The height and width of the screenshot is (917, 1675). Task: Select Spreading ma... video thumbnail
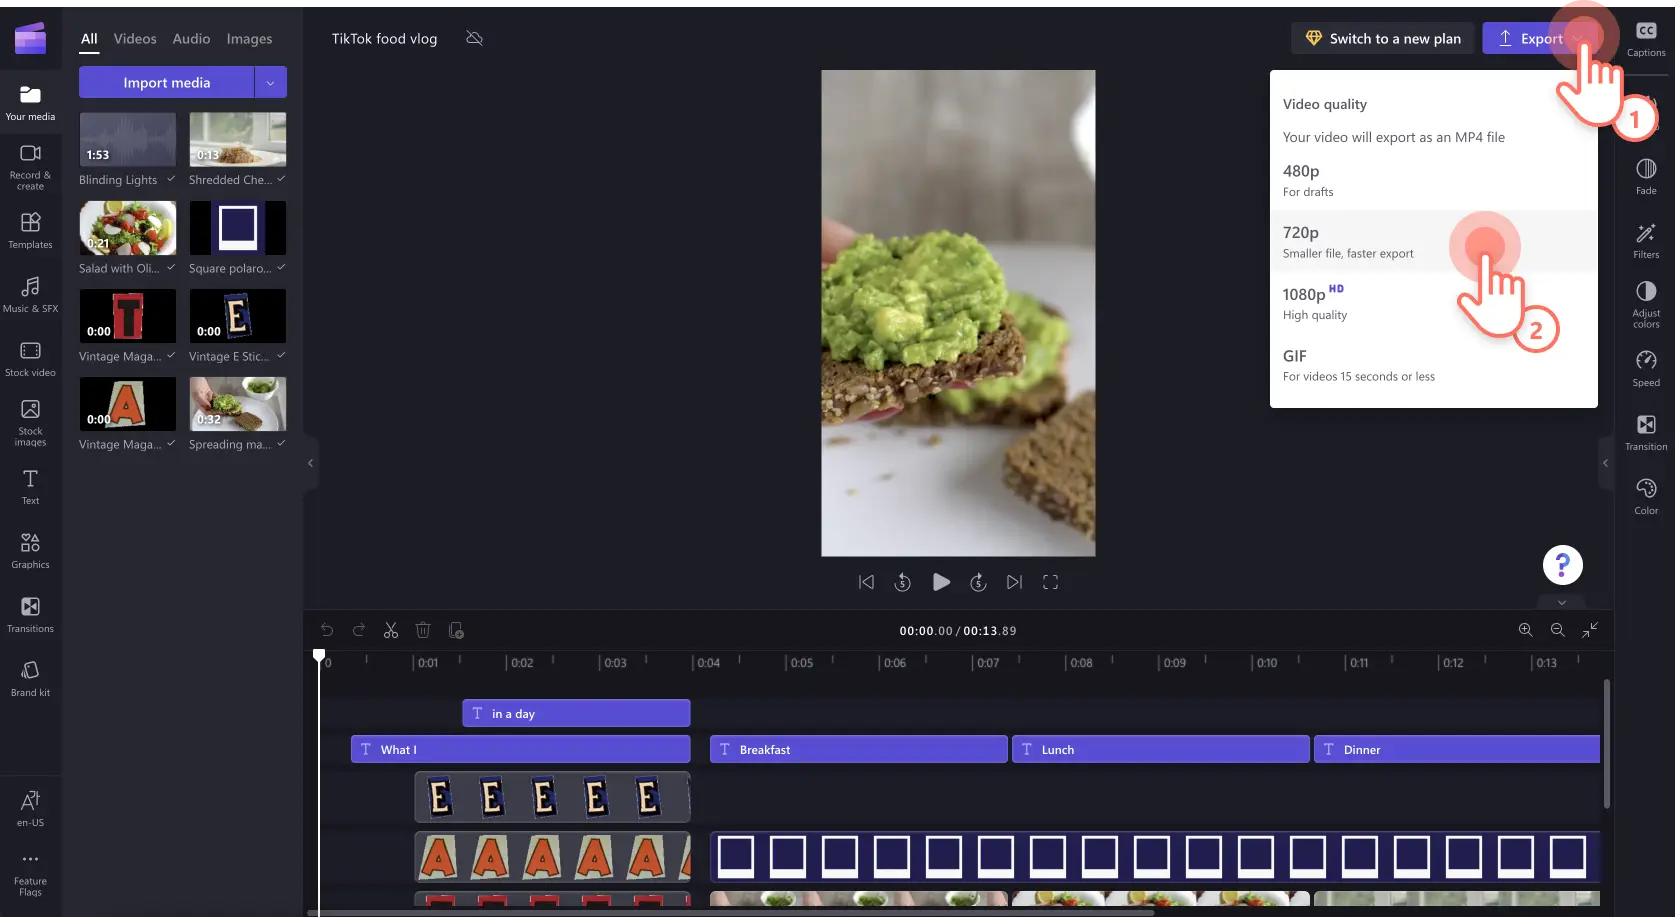point(237,403)
